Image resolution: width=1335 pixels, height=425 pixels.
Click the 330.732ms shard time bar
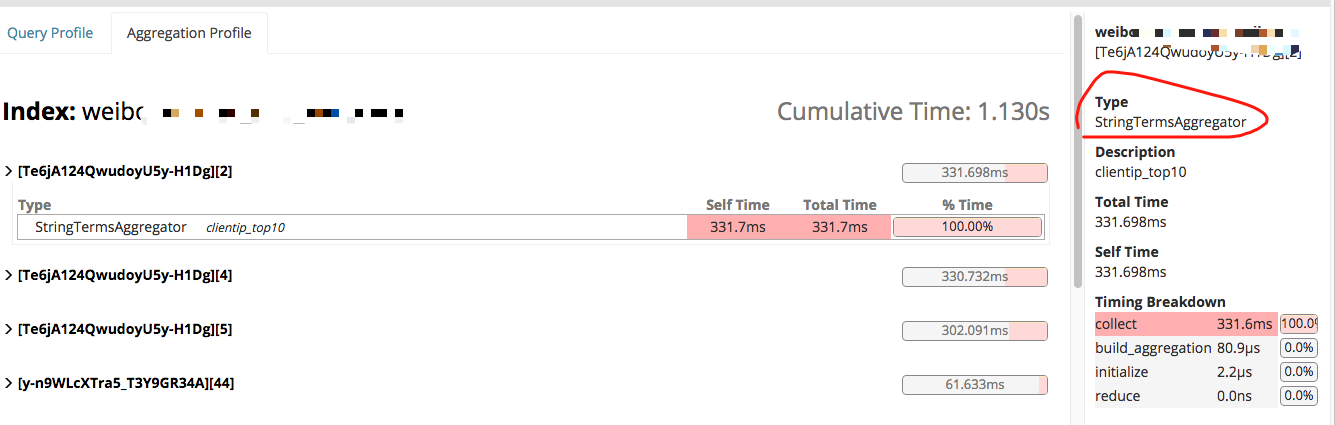(975, 276)
